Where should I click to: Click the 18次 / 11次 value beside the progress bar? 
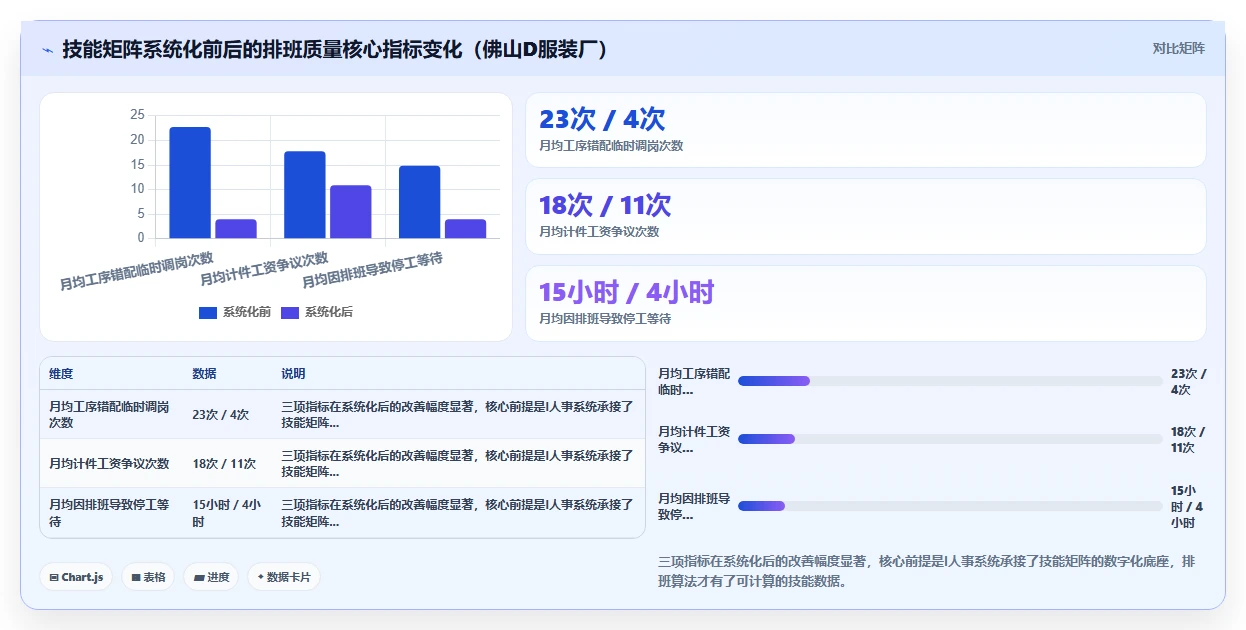1189,440
